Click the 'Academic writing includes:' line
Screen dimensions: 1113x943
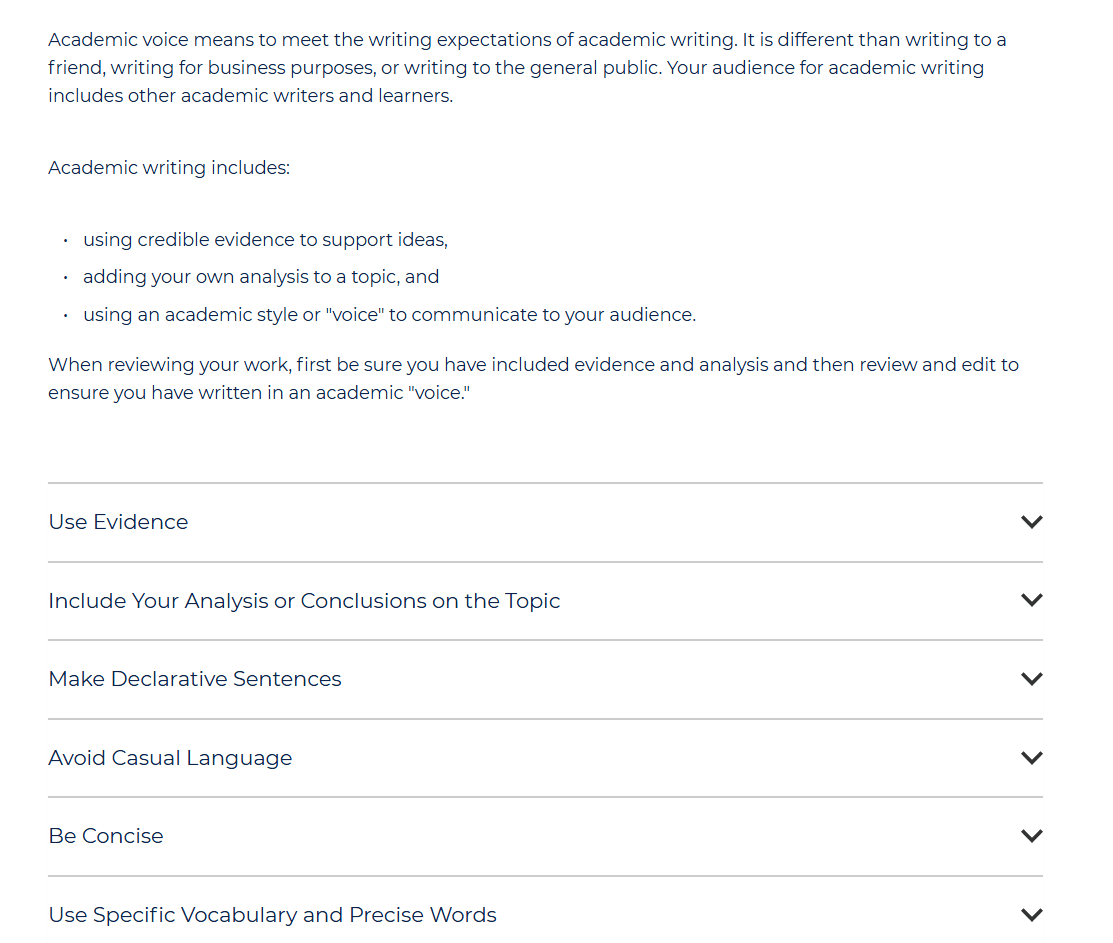click(x=169, y=168)
